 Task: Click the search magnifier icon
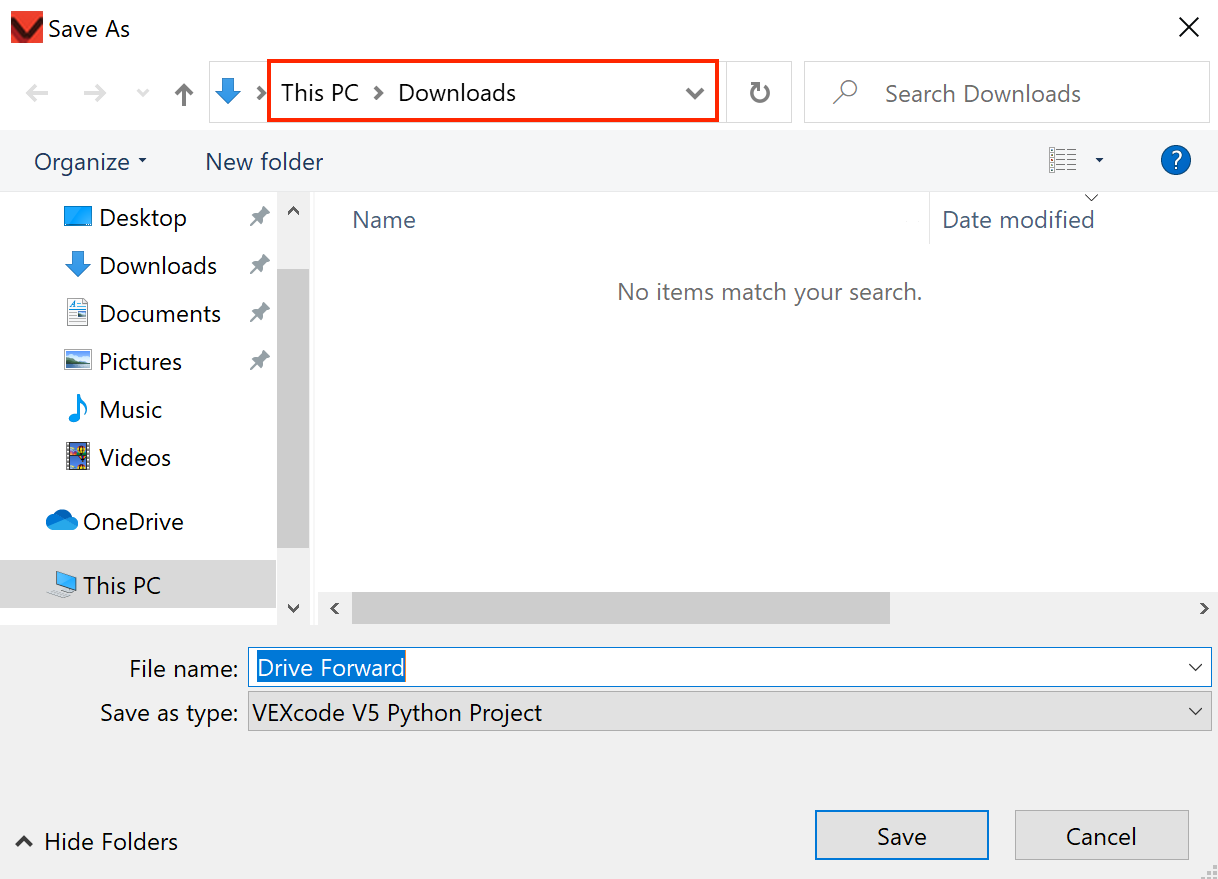[x=846, y=92]
